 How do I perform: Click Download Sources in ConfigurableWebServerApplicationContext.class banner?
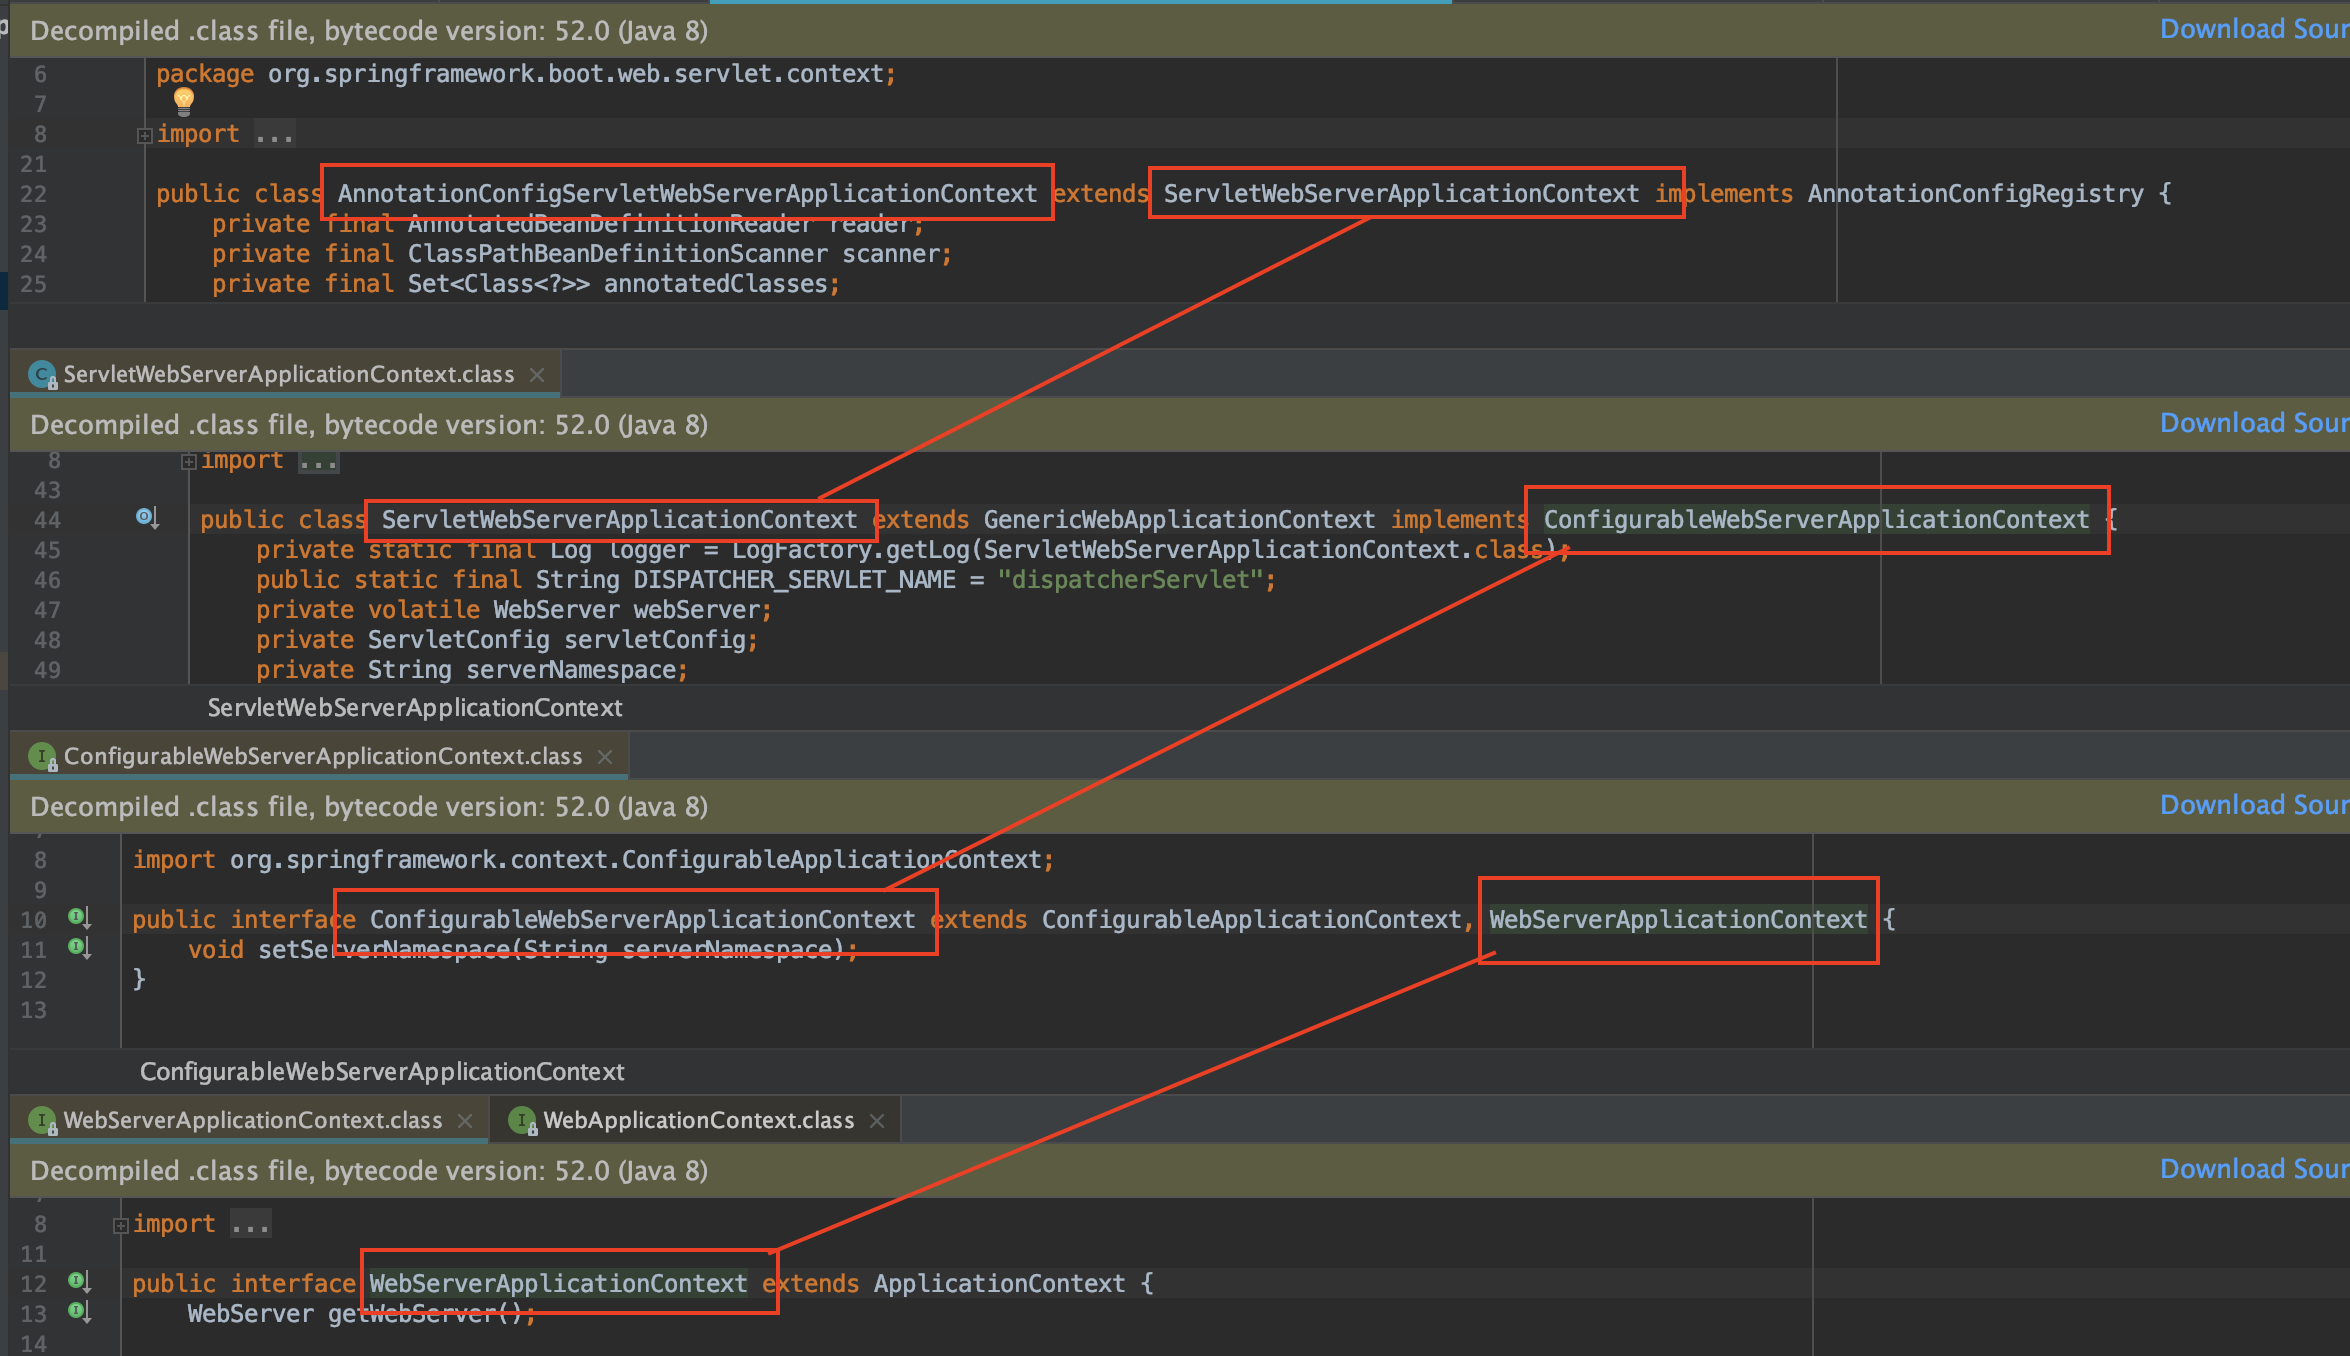tap(2252, 805)
